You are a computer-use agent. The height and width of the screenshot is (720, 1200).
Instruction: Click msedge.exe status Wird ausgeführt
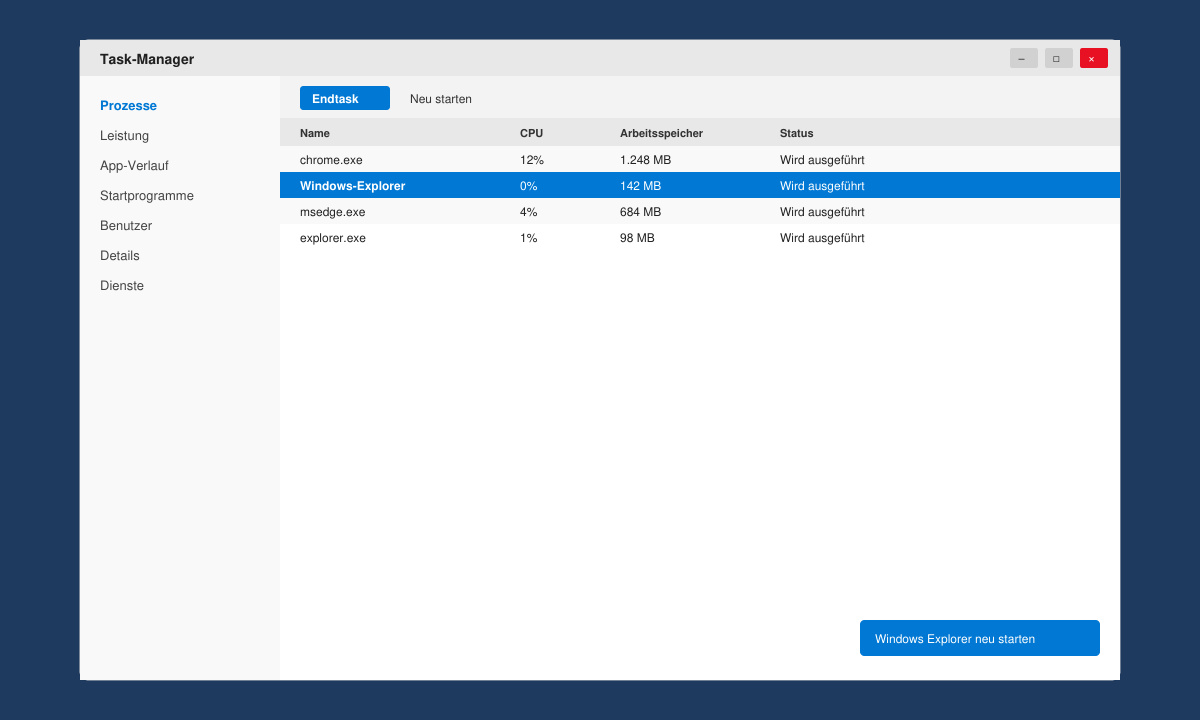click(822, 212)
